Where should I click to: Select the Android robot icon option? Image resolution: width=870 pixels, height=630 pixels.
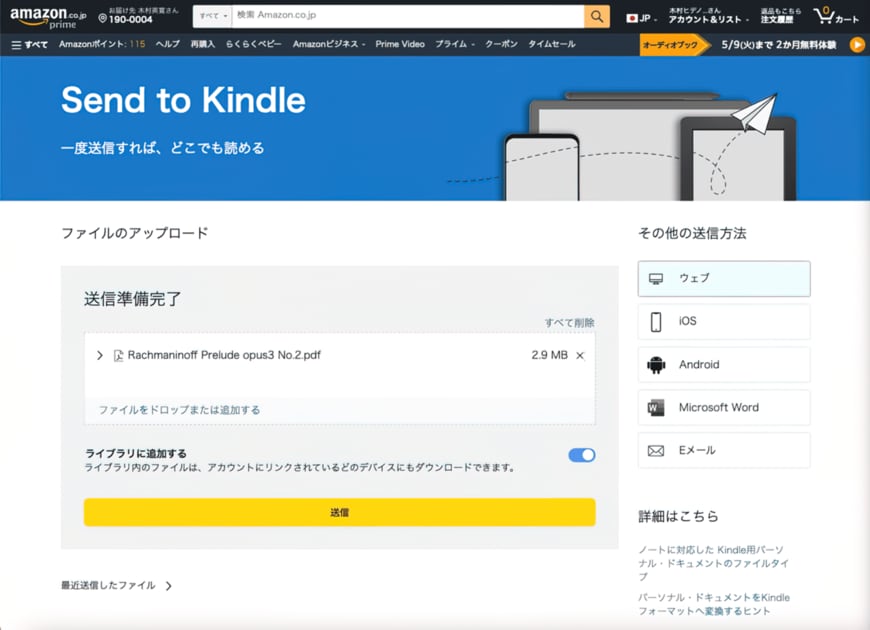(656, 365)
